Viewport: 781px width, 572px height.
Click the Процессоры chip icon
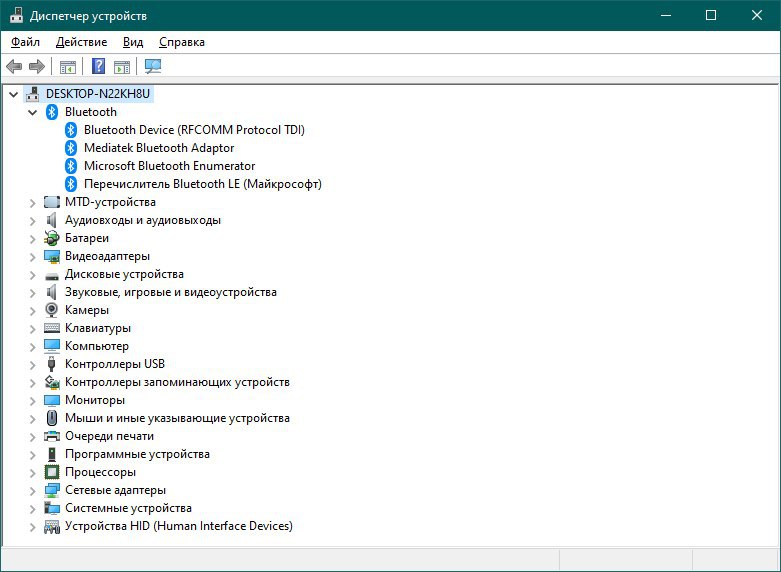52,472
